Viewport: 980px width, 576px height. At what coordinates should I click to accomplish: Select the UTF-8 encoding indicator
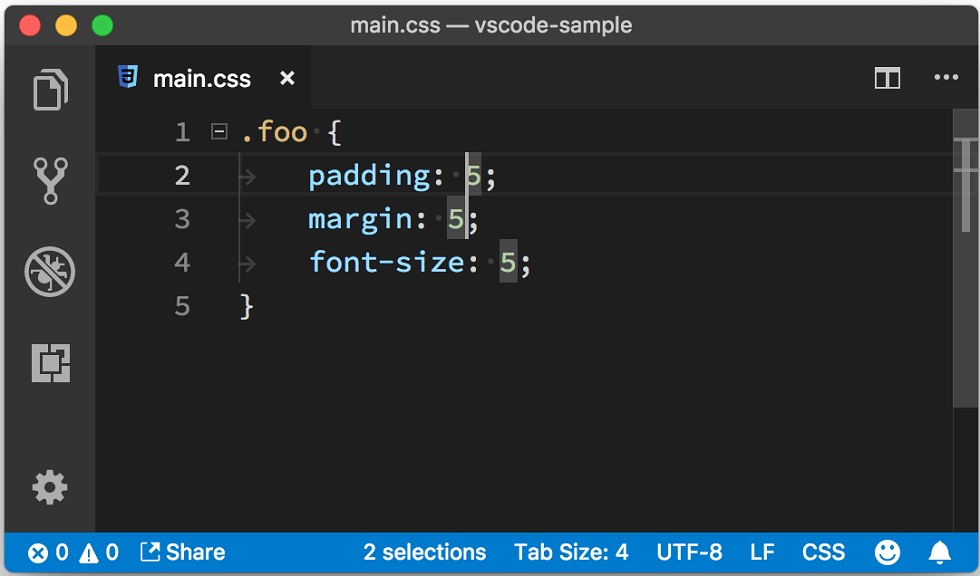click(x=689, y=552)
